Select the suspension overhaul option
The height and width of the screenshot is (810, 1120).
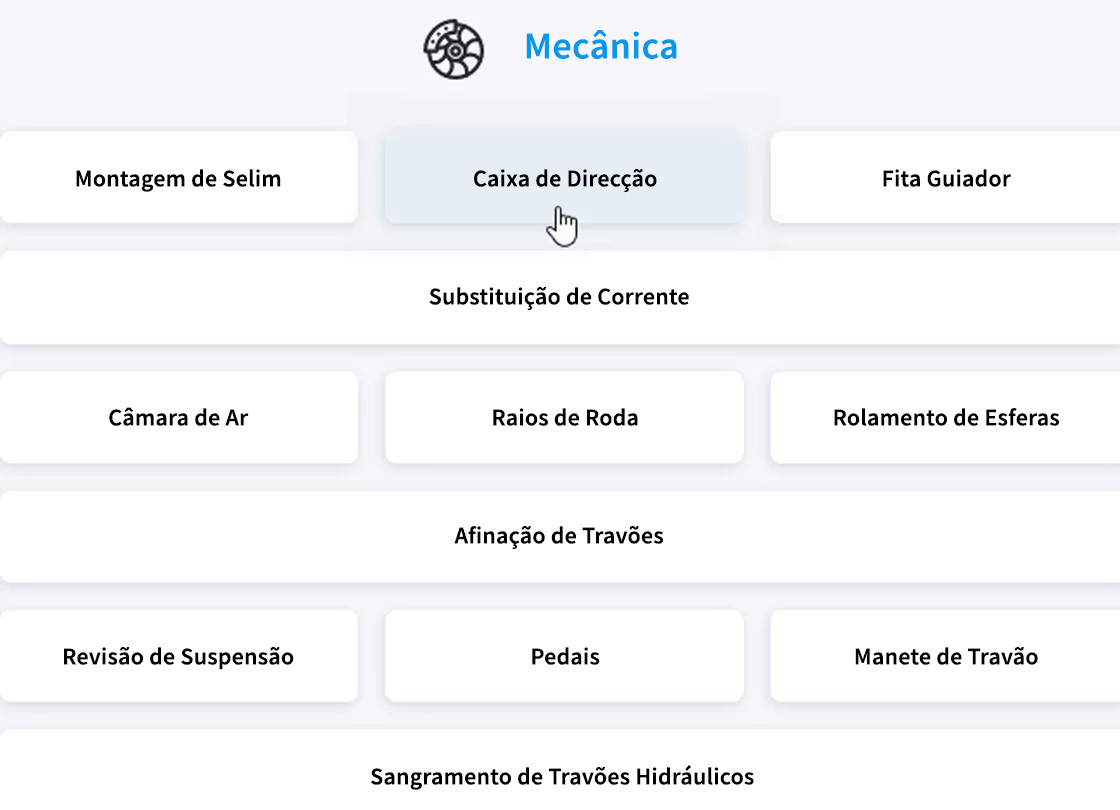point(178,656)
